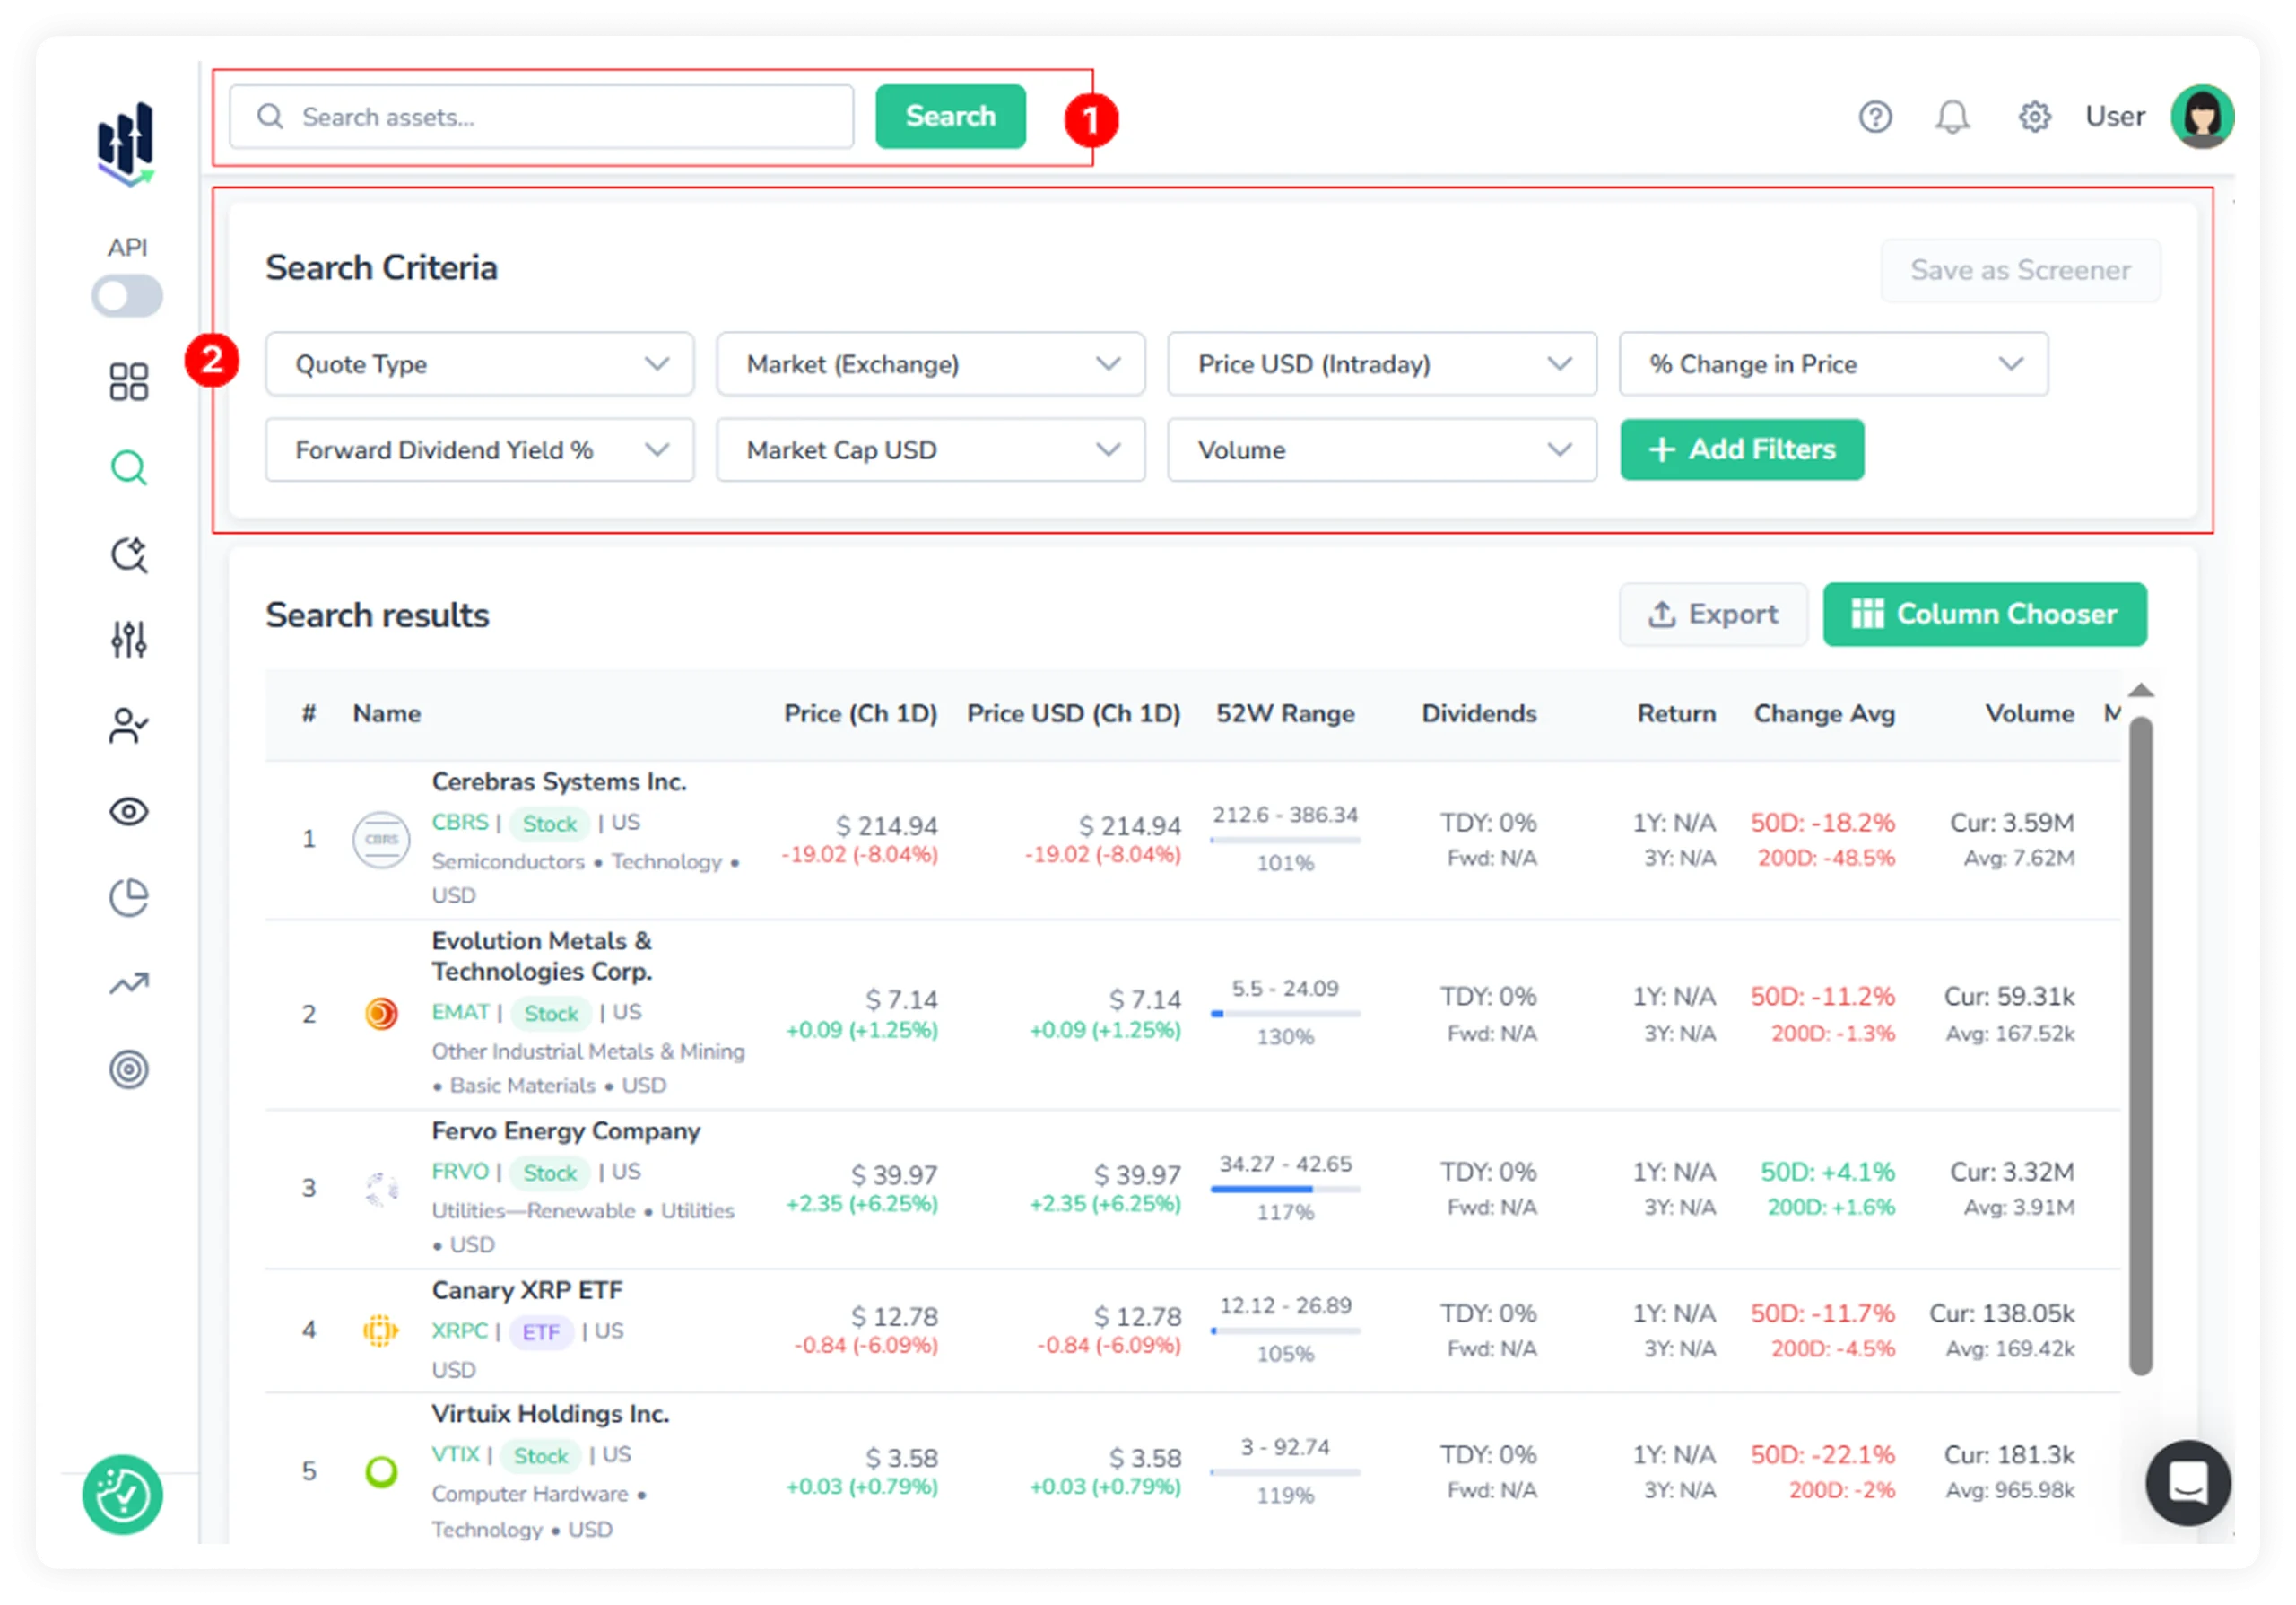
Task: Sort by Price USD (Ch 1D) column header
Action: pos(1073,714)
